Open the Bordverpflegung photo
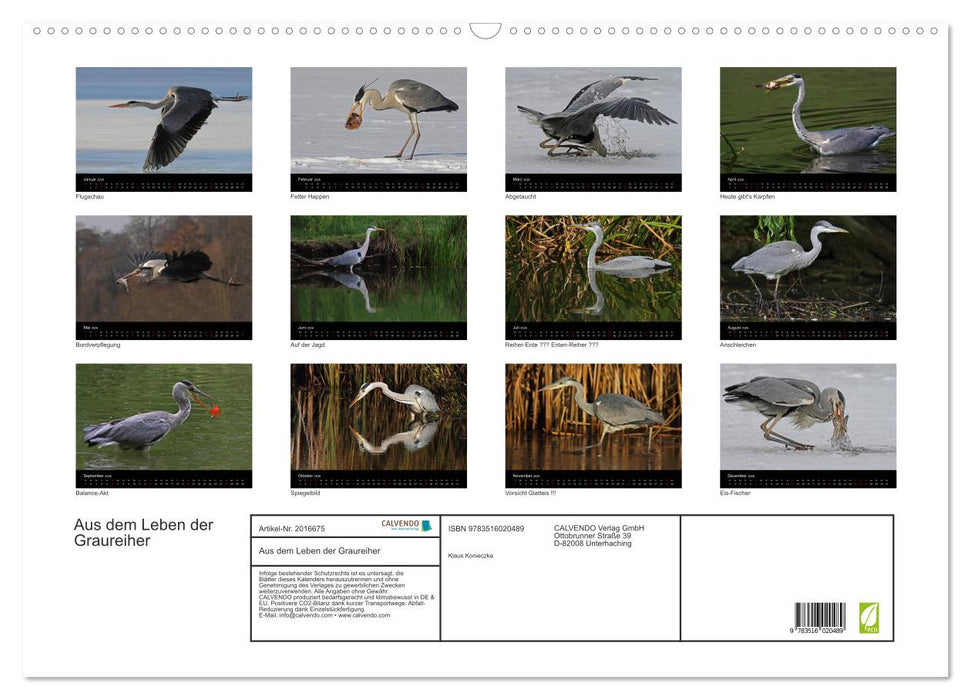 [x=164, y=269]
